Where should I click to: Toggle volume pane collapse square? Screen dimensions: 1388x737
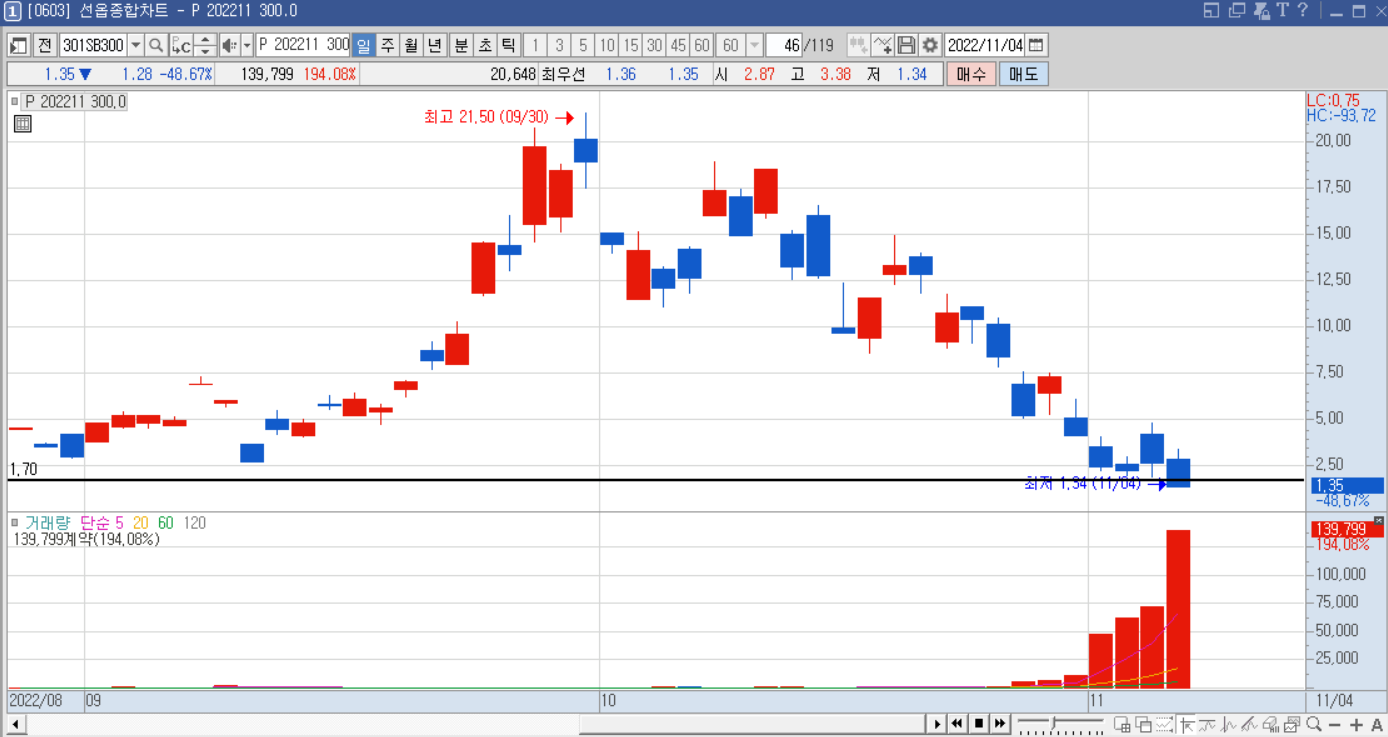point(14,522)
